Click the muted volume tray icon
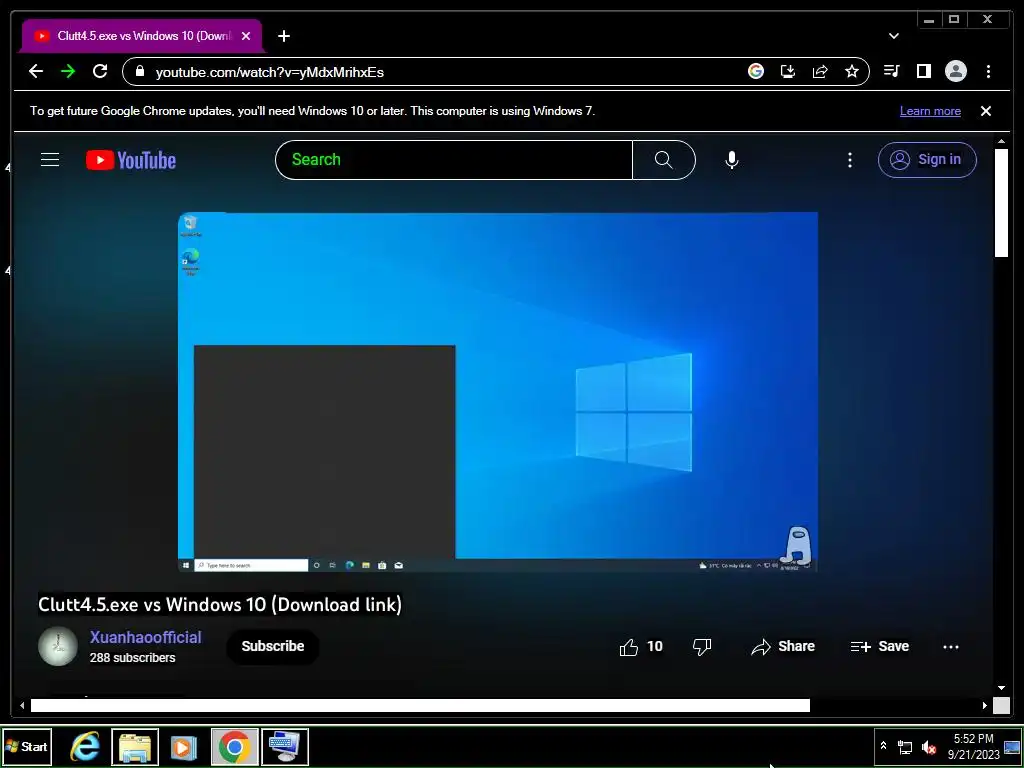The width and height of the screenshot is (1024, 768). pyautogui.click(x=928, y=747)
